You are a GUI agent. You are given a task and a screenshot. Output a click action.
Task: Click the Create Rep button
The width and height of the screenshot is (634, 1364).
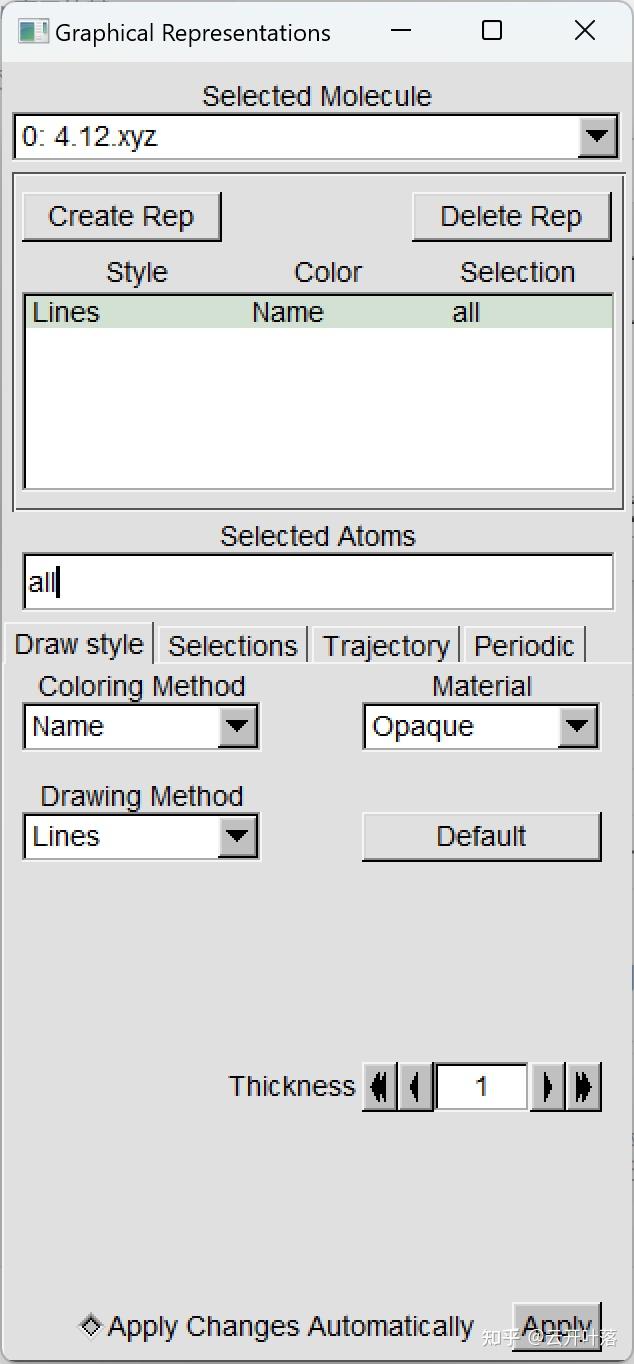121,217
